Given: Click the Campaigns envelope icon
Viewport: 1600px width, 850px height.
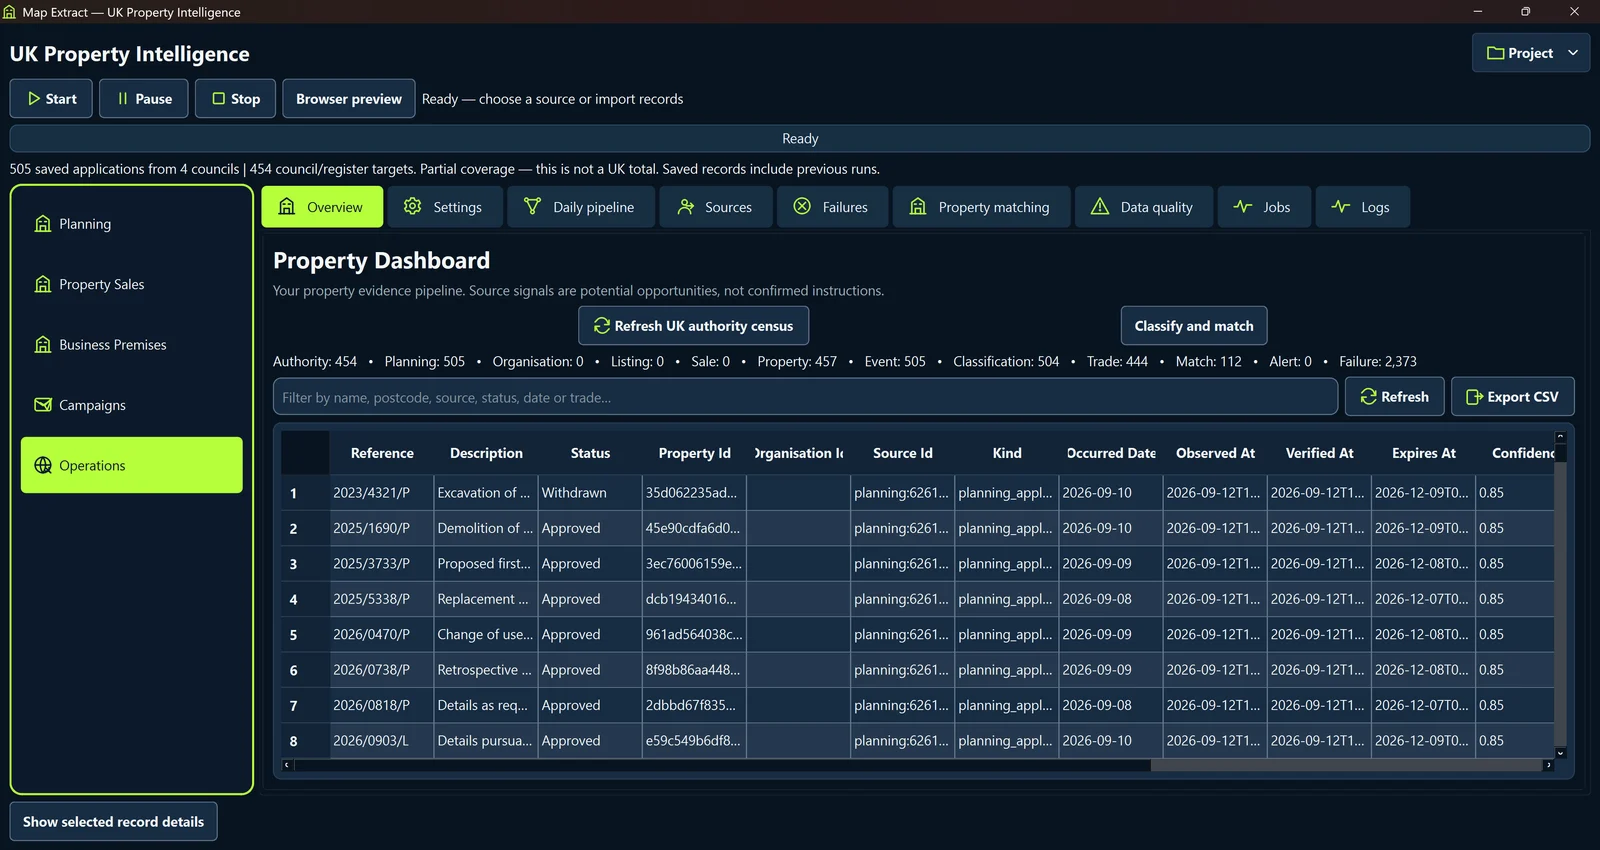Looking at the screenshot, I should coord(43,405).
